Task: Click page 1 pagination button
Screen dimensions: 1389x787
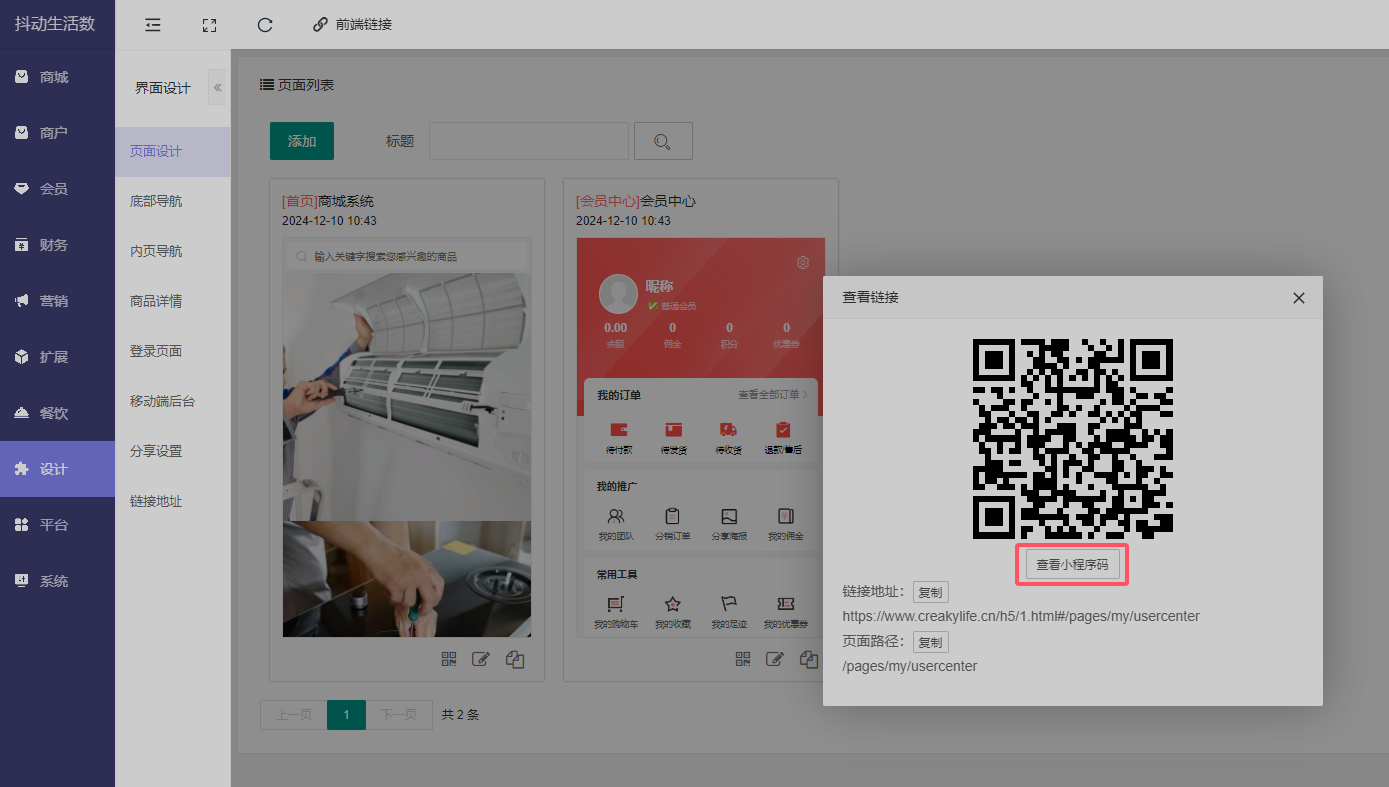Action: click(x=346, y=715)
